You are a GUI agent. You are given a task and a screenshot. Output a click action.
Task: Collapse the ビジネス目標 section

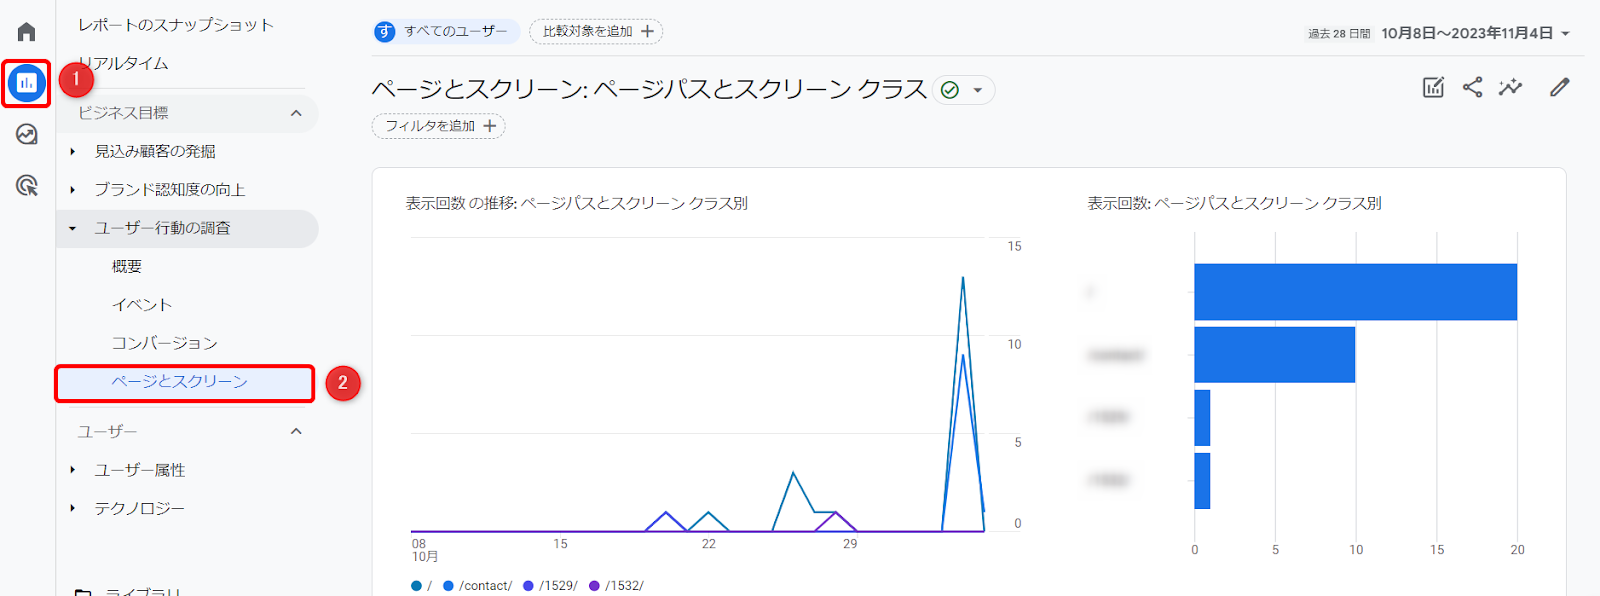coord(296,113)
